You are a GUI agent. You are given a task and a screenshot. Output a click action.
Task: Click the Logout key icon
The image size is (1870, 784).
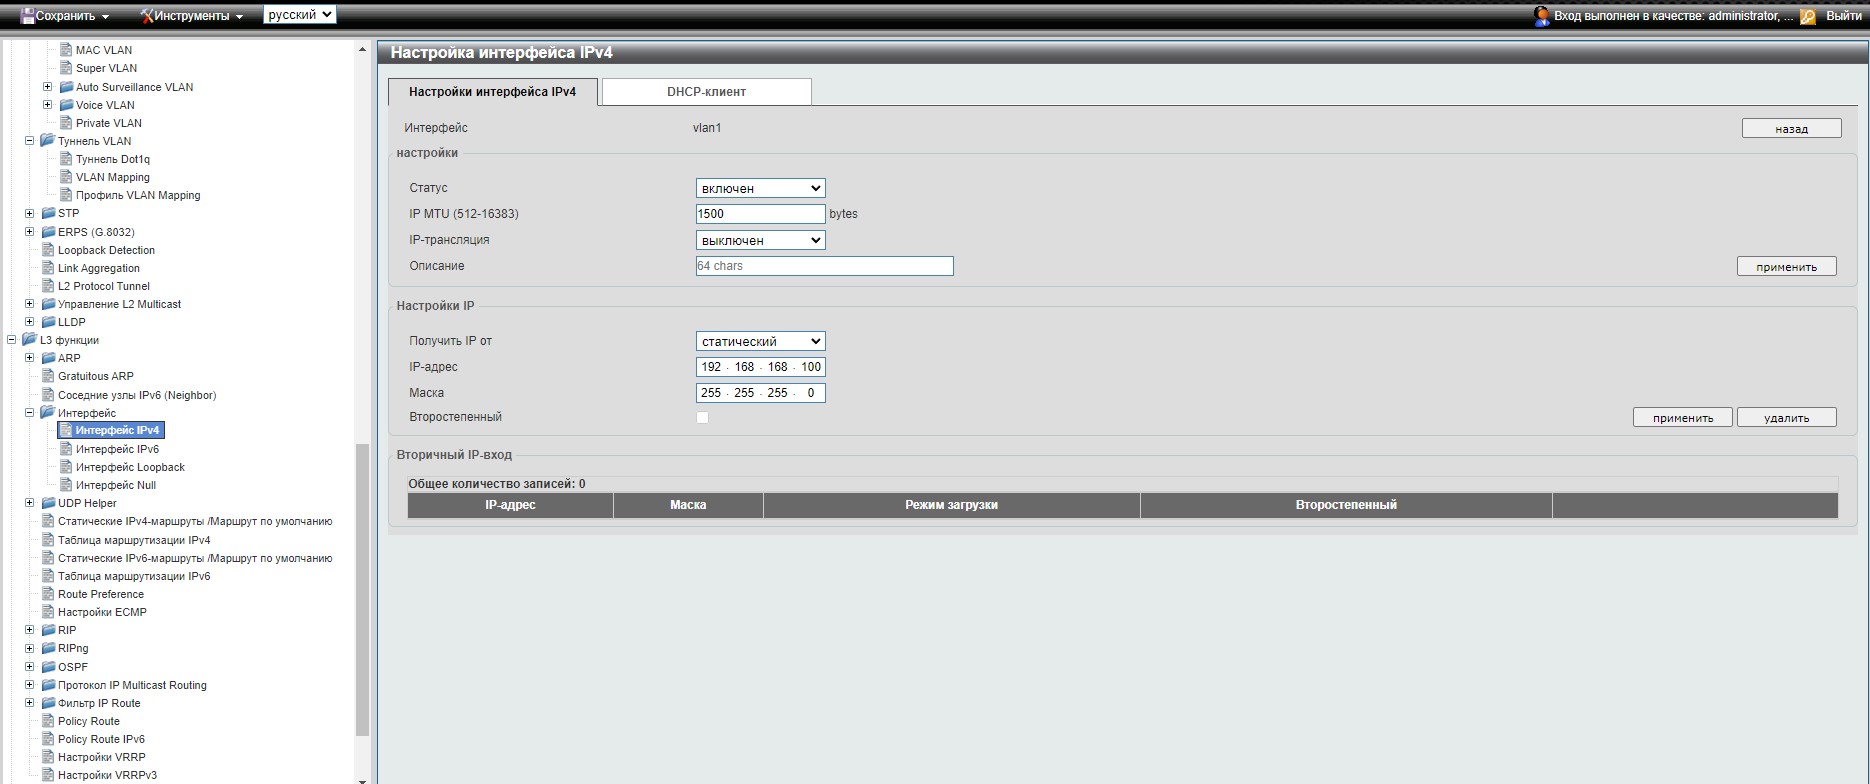(1808, 16)
